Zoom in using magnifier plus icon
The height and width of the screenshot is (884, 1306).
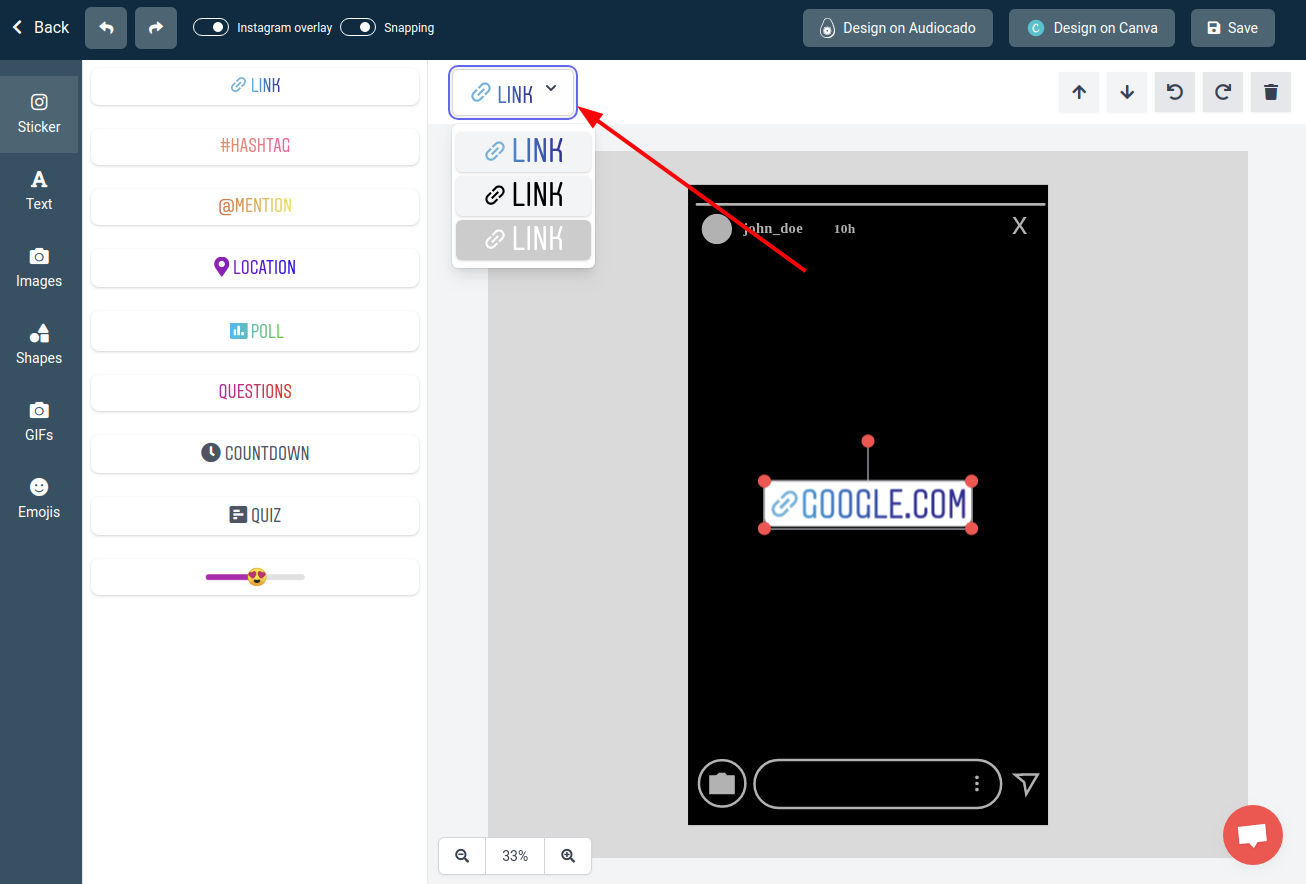[568, 856]
